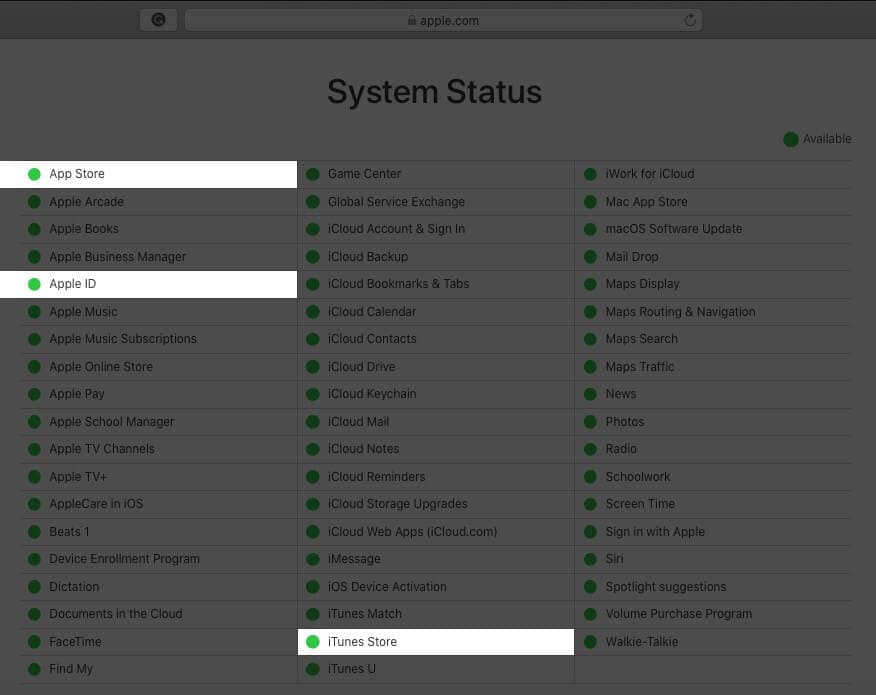Click the System Status heading
This screenshot has height=695, width=876.
click(x=435, y=92)
